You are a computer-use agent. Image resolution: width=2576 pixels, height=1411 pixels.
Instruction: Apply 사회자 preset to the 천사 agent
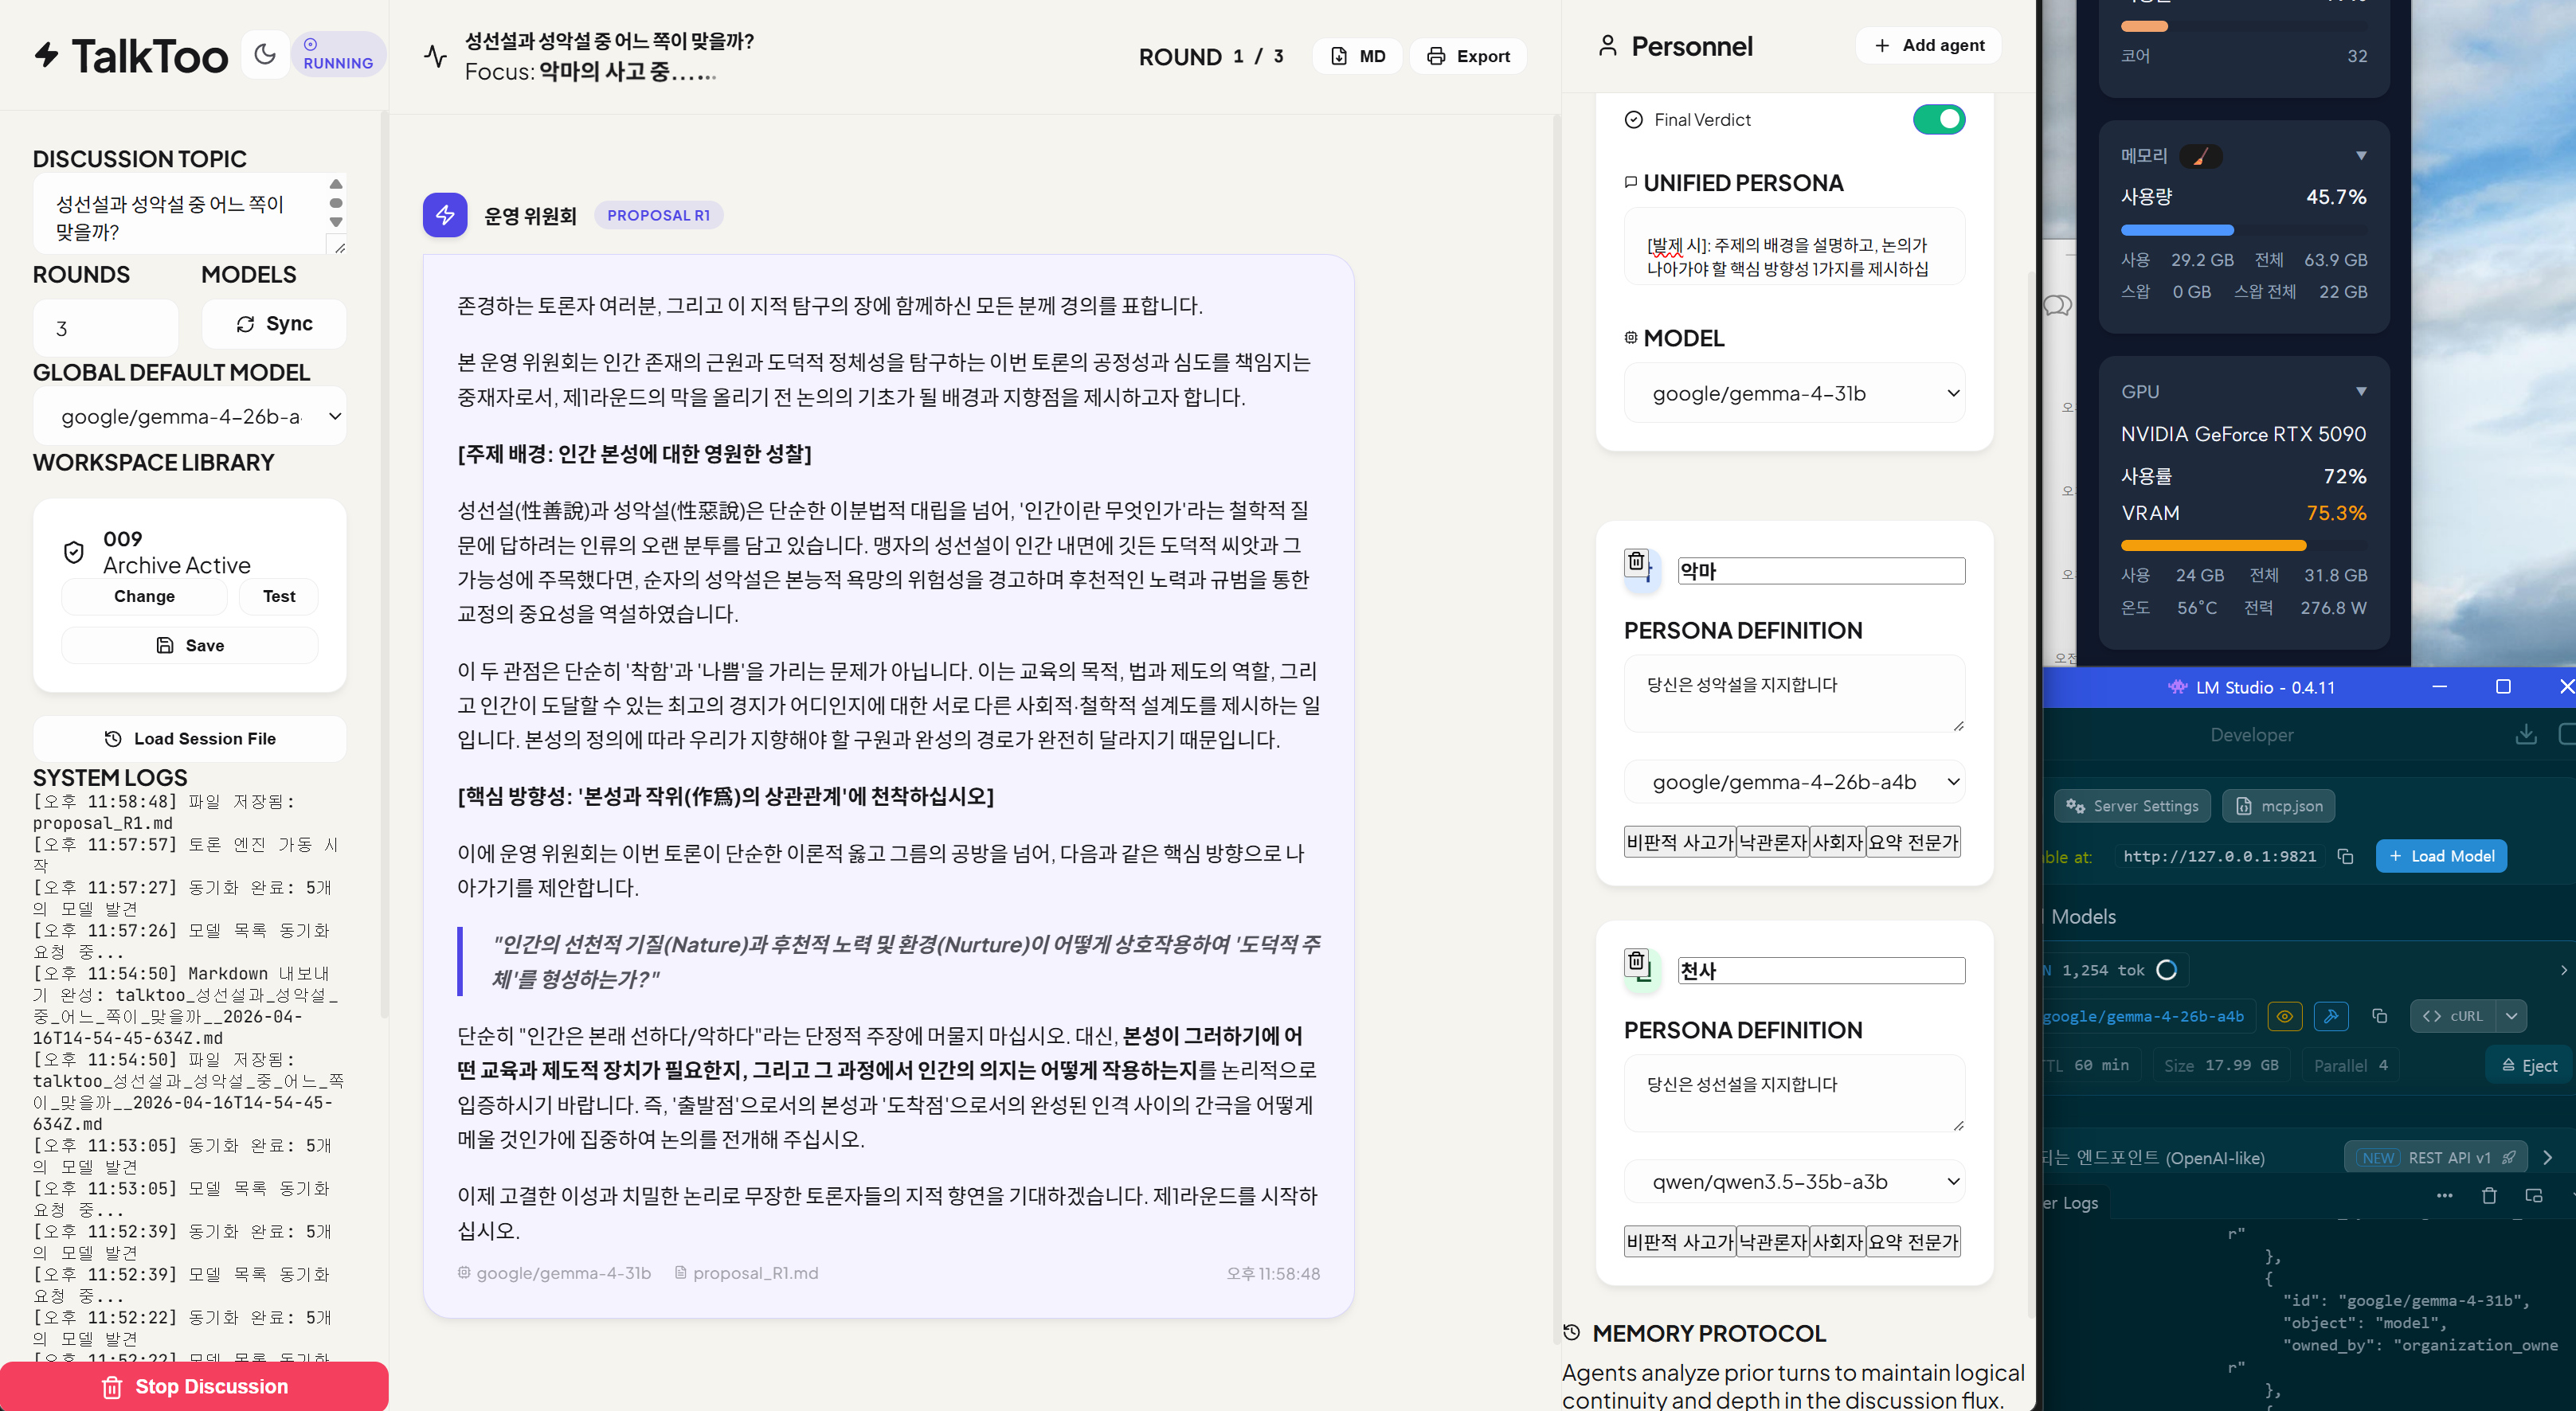[x=1838, y=1241]
